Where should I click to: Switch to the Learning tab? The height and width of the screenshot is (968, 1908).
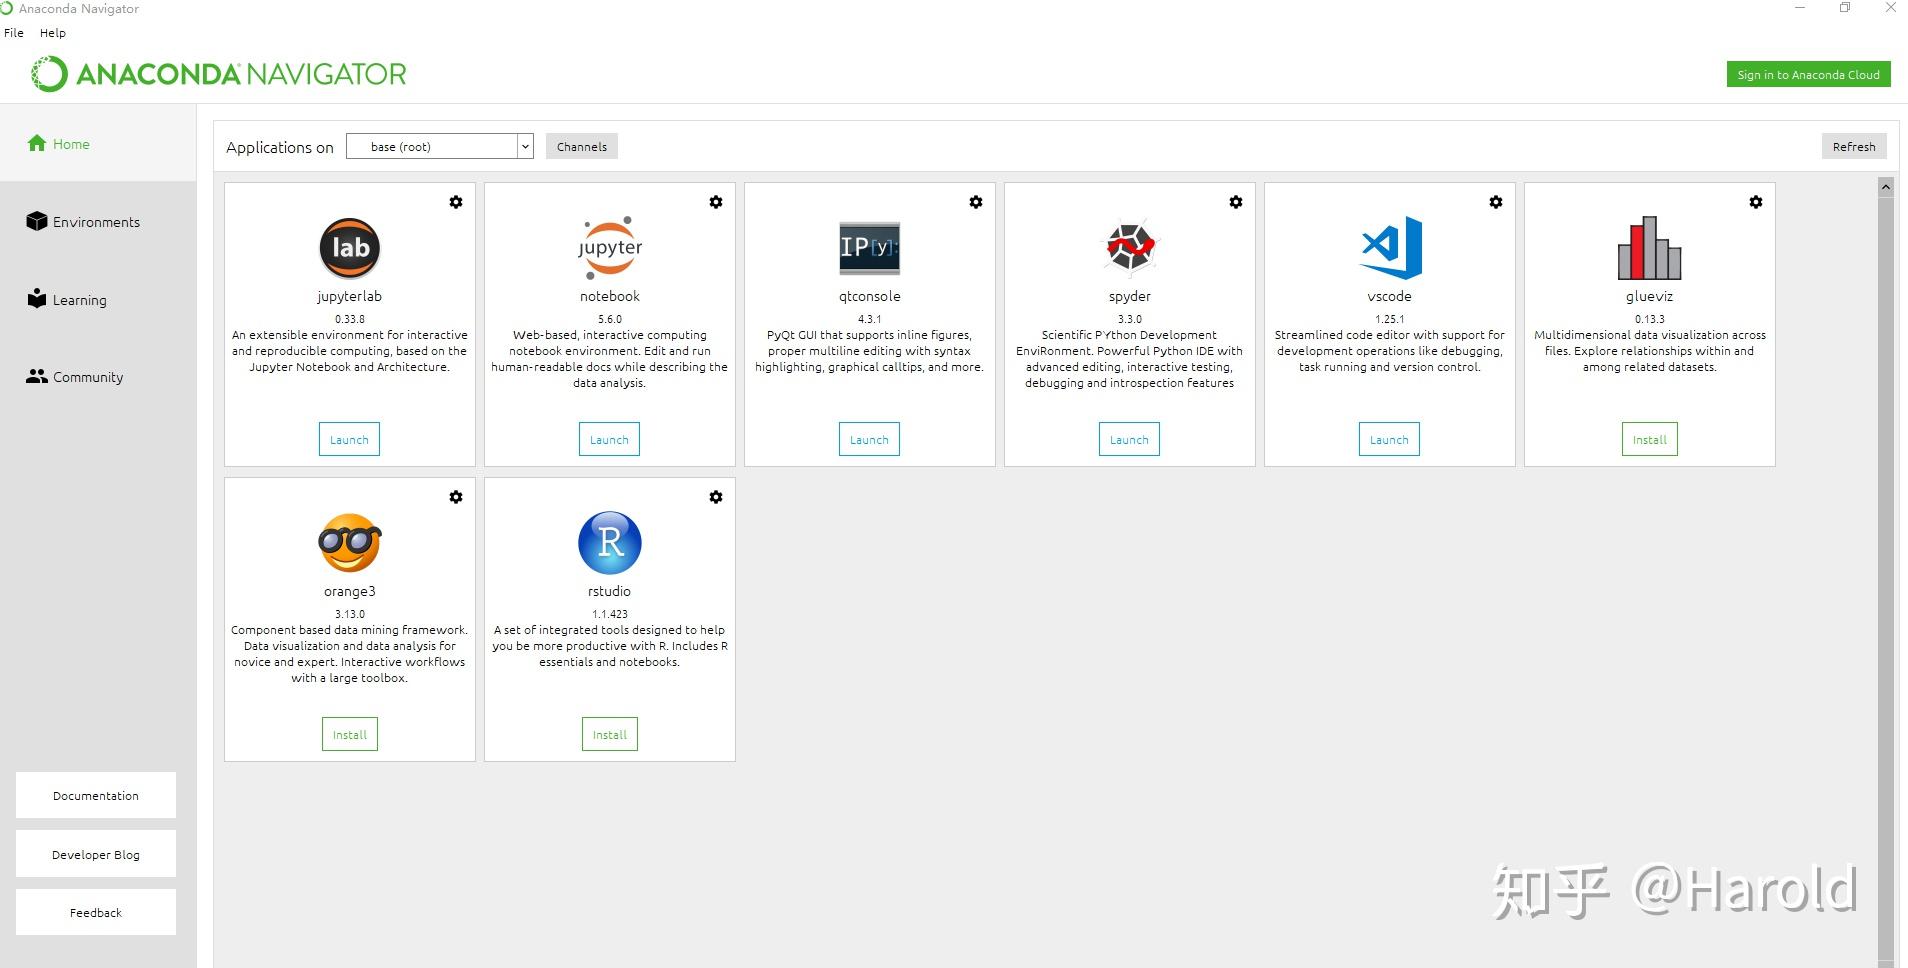(x=98, y=300)
